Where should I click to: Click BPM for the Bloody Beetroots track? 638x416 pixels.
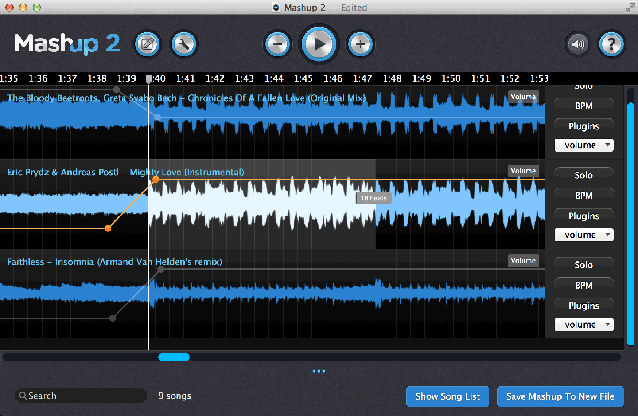point(583,106)
